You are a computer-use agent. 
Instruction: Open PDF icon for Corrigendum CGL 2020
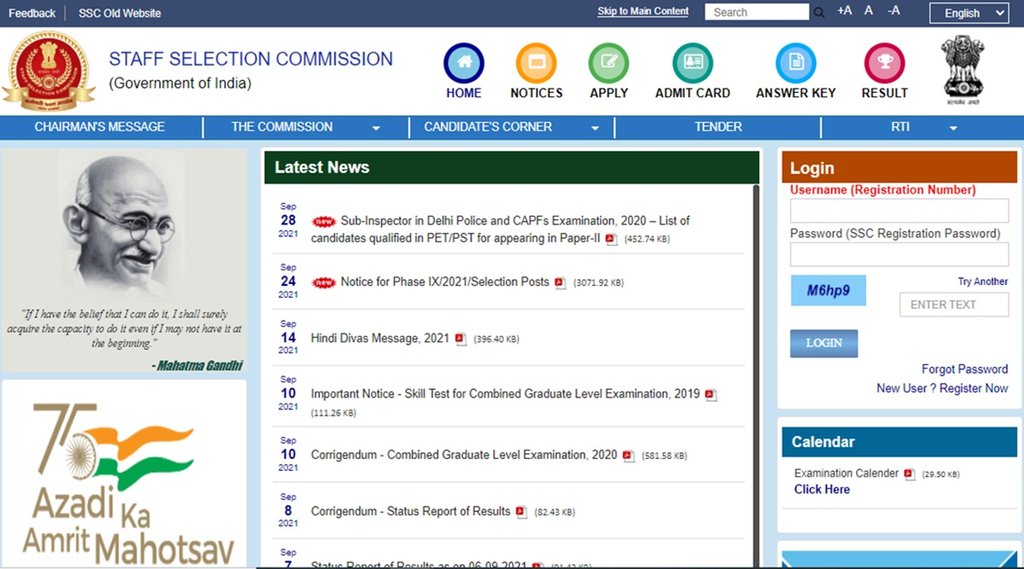click(628, 456)
